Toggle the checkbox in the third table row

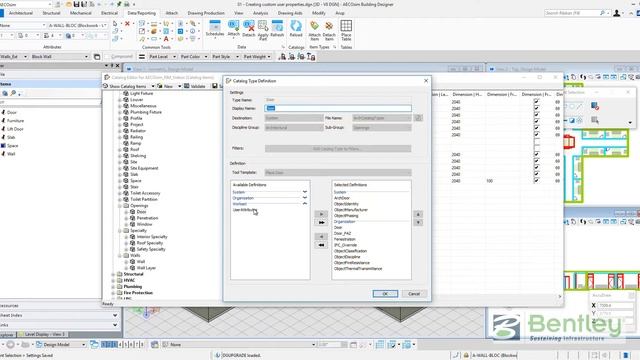(x=536, y=115)
